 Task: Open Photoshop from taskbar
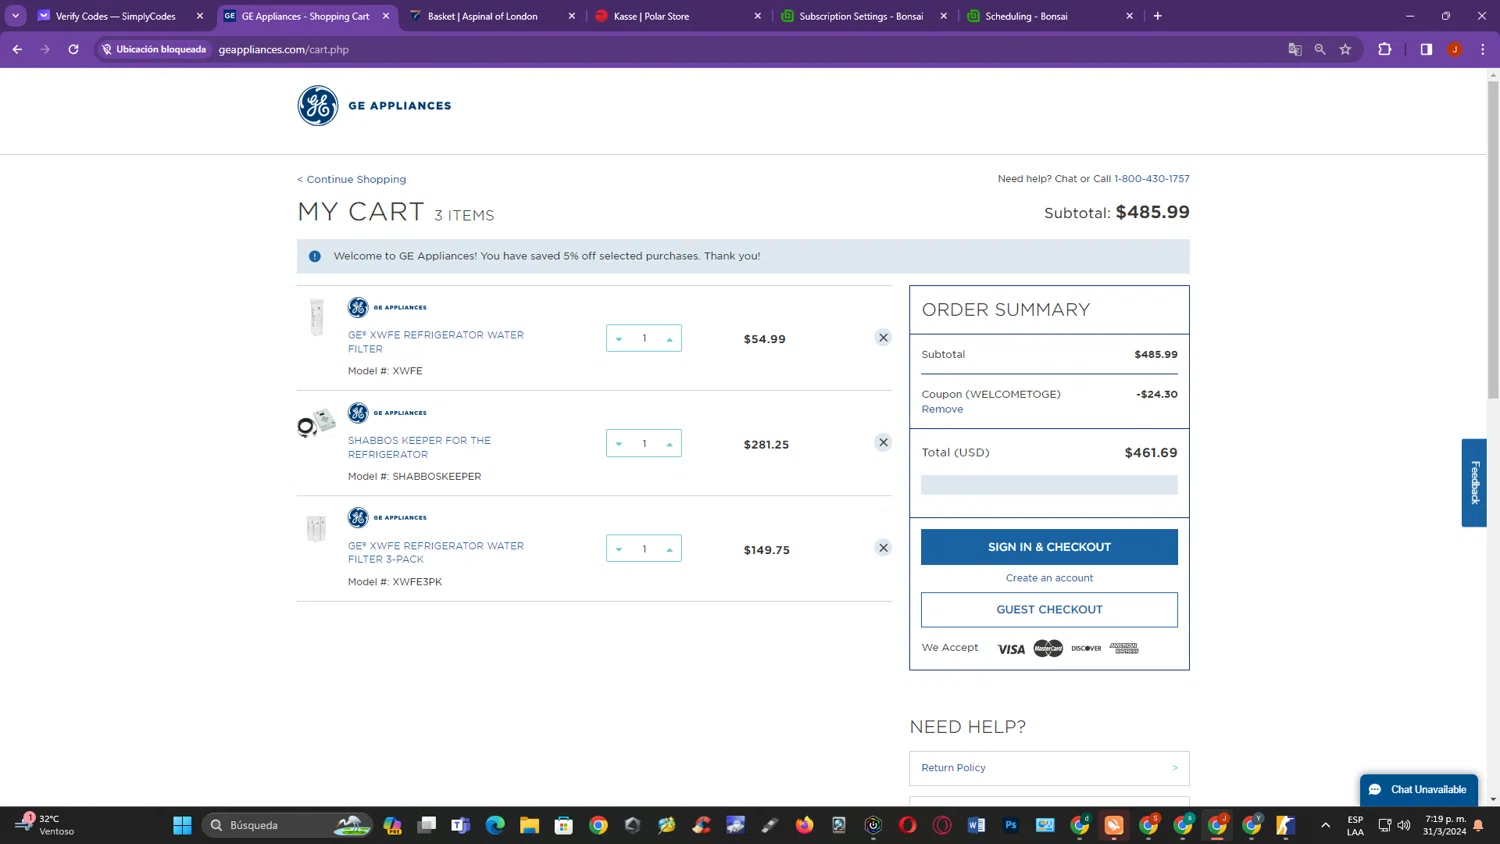click(1011, 825)
